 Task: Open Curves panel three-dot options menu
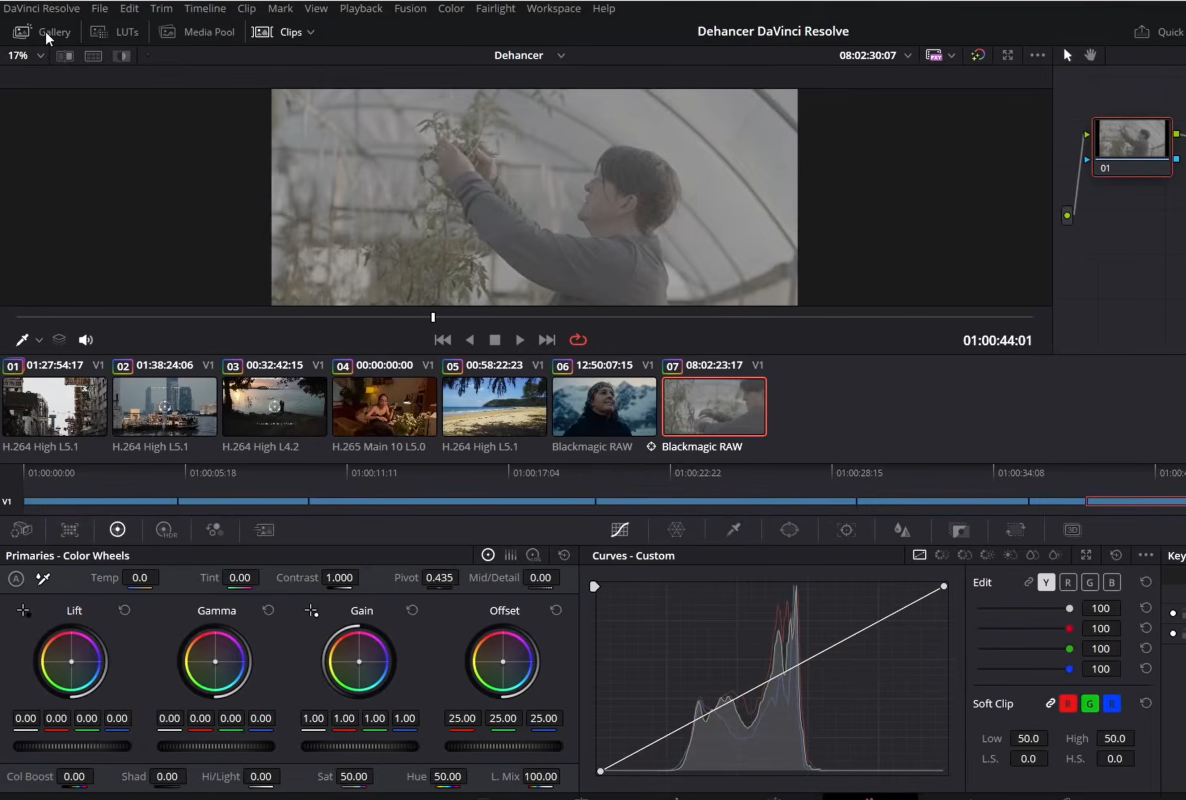pyautogui.click(x=1146, y=555)
